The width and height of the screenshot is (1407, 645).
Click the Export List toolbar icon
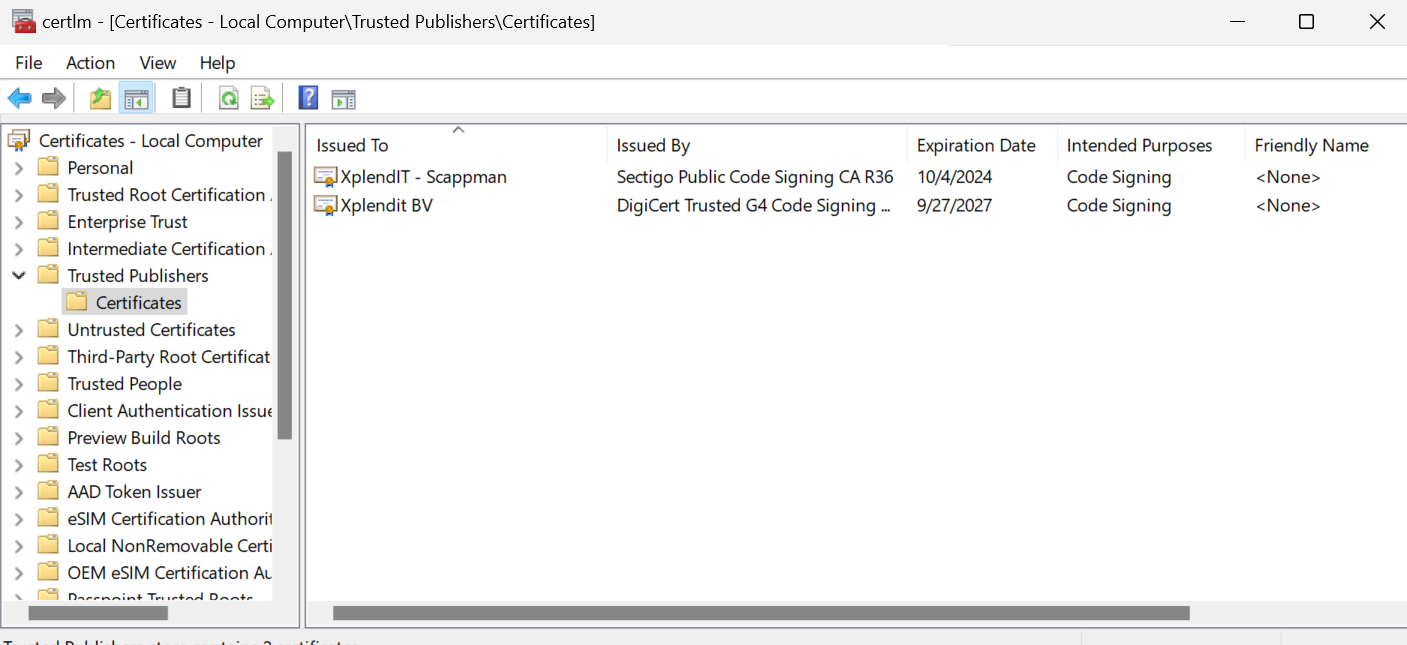(x=262, y=98)
